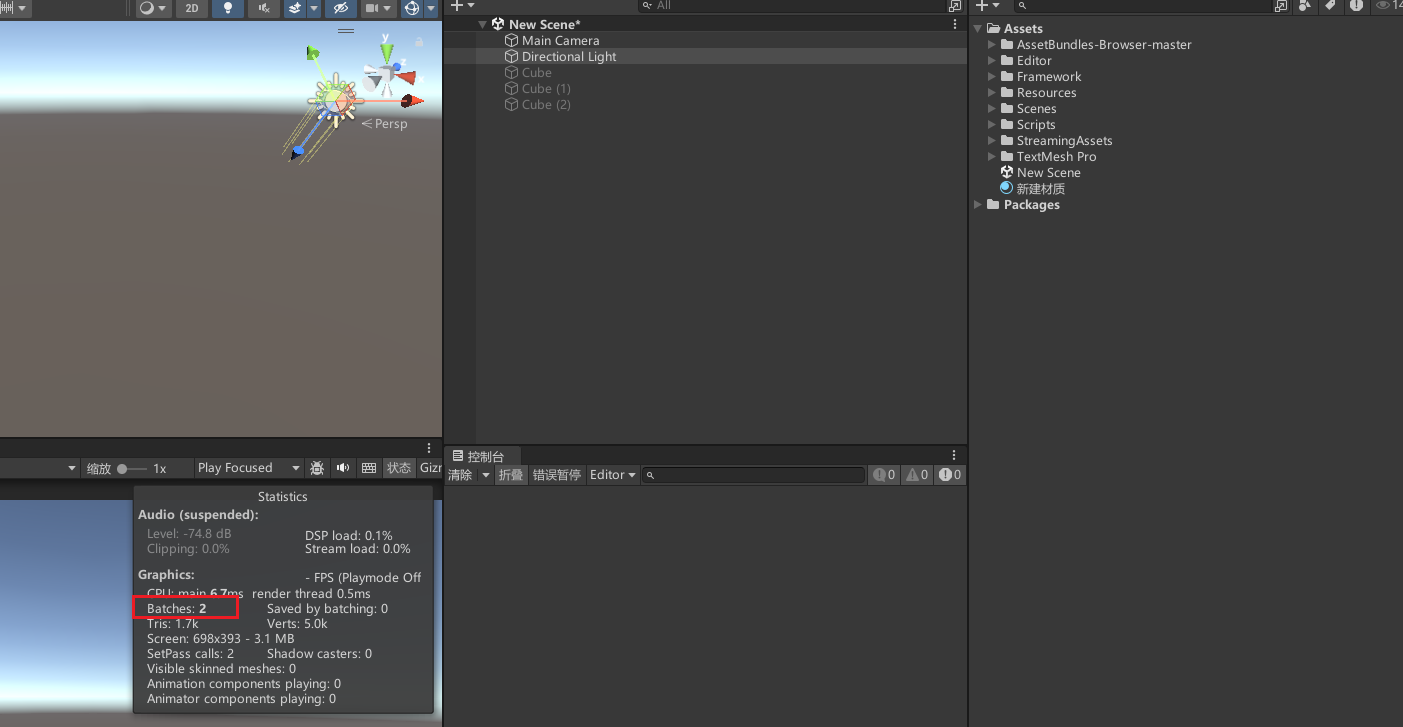Toggle scene audio mute icon
This screenshot has height=727, width=1403.
263,8
